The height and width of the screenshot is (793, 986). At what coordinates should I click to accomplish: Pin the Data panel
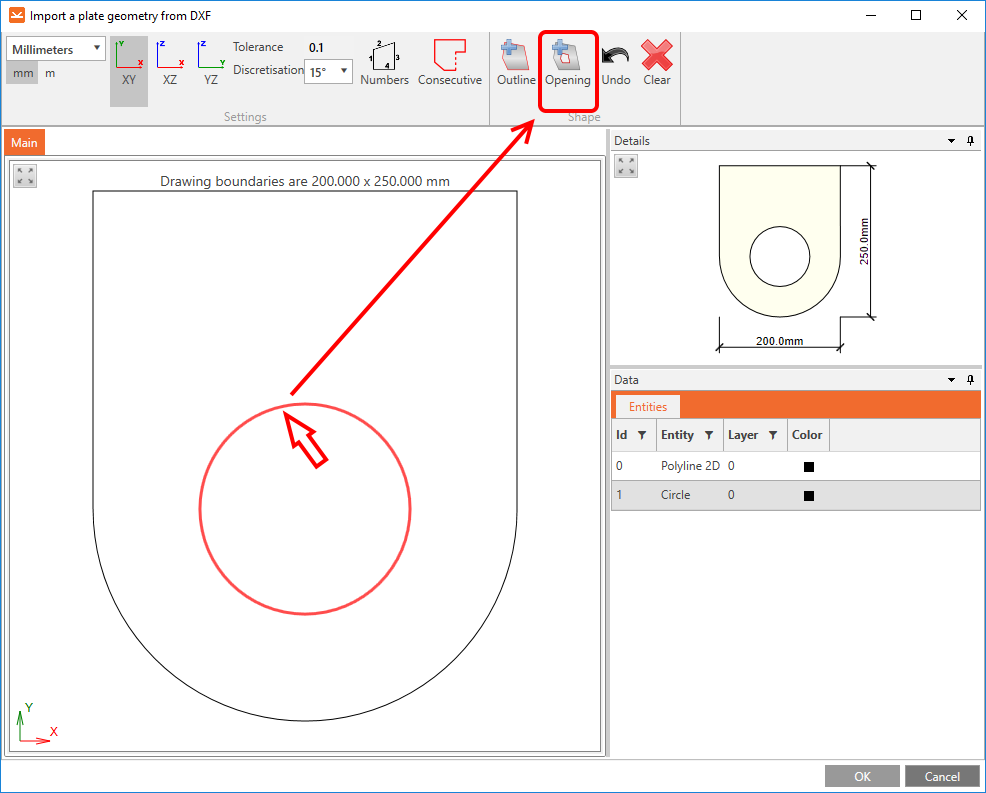click(969, 380)
